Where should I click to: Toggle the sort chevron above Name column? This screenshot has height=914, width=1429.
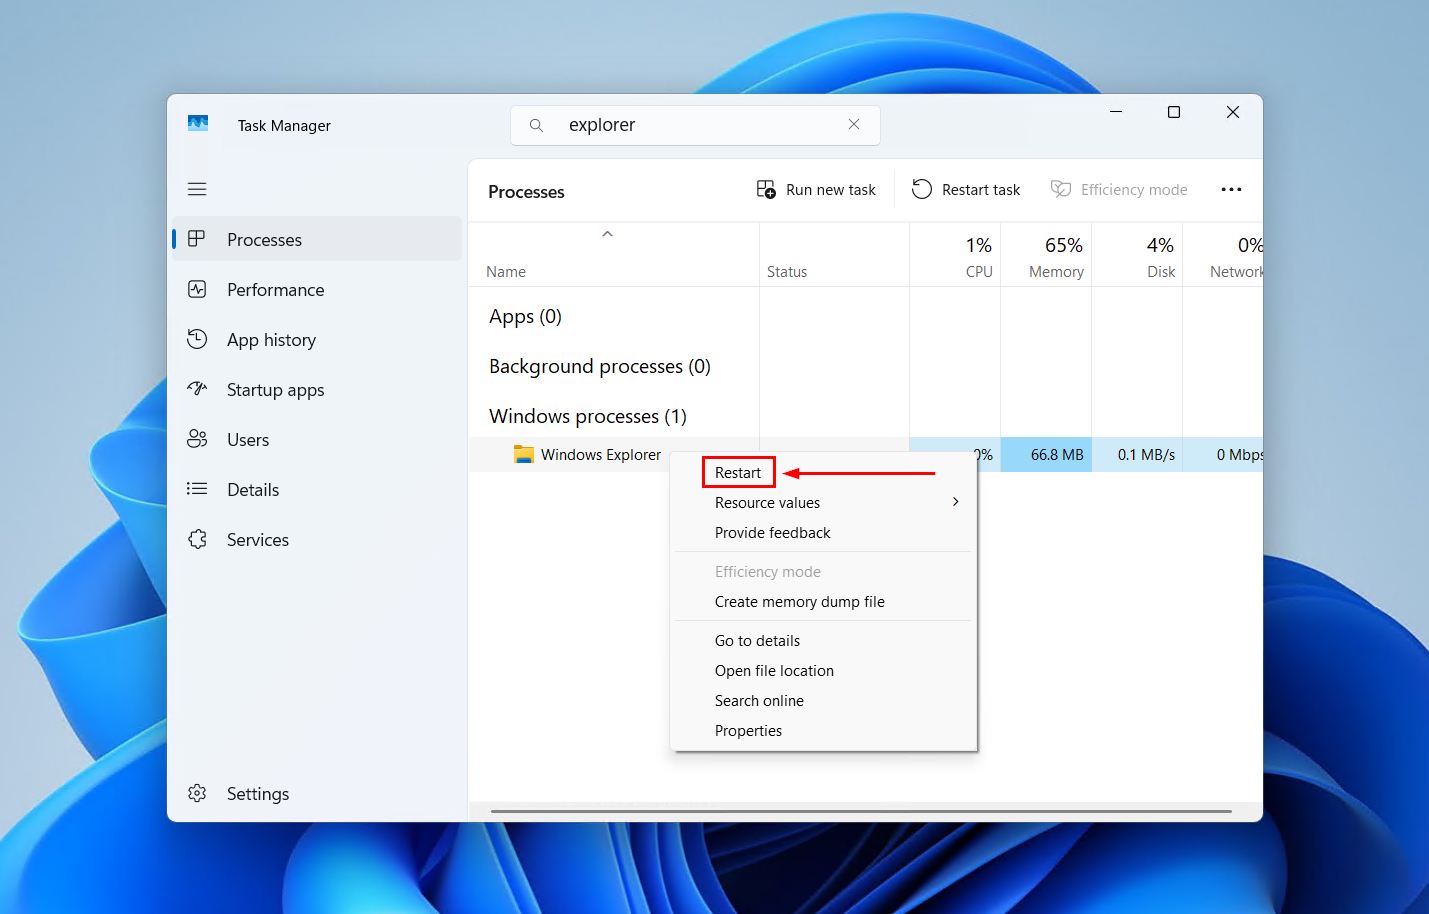[607, 234]
